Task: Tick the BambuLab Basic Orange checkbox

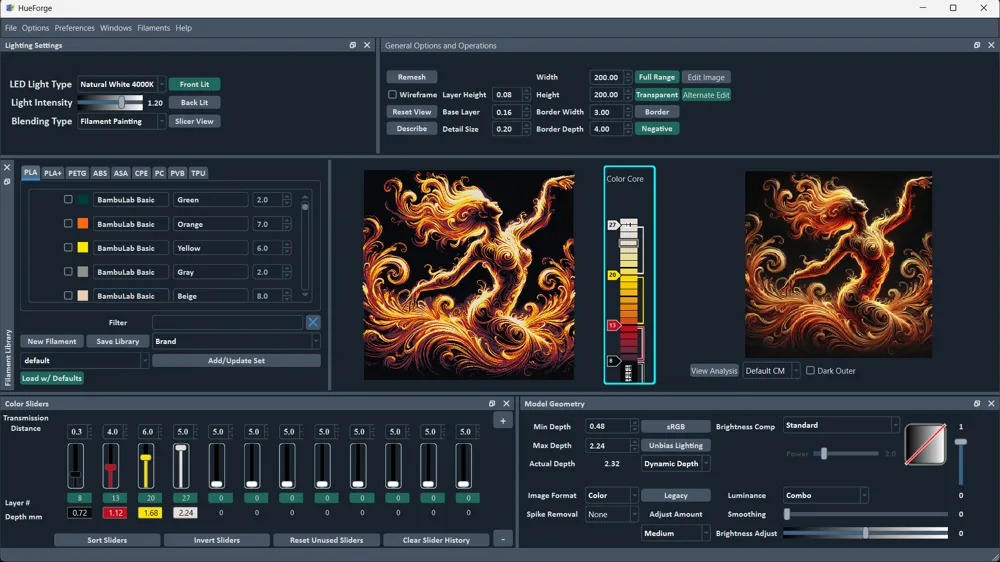Action: (68, 224)
